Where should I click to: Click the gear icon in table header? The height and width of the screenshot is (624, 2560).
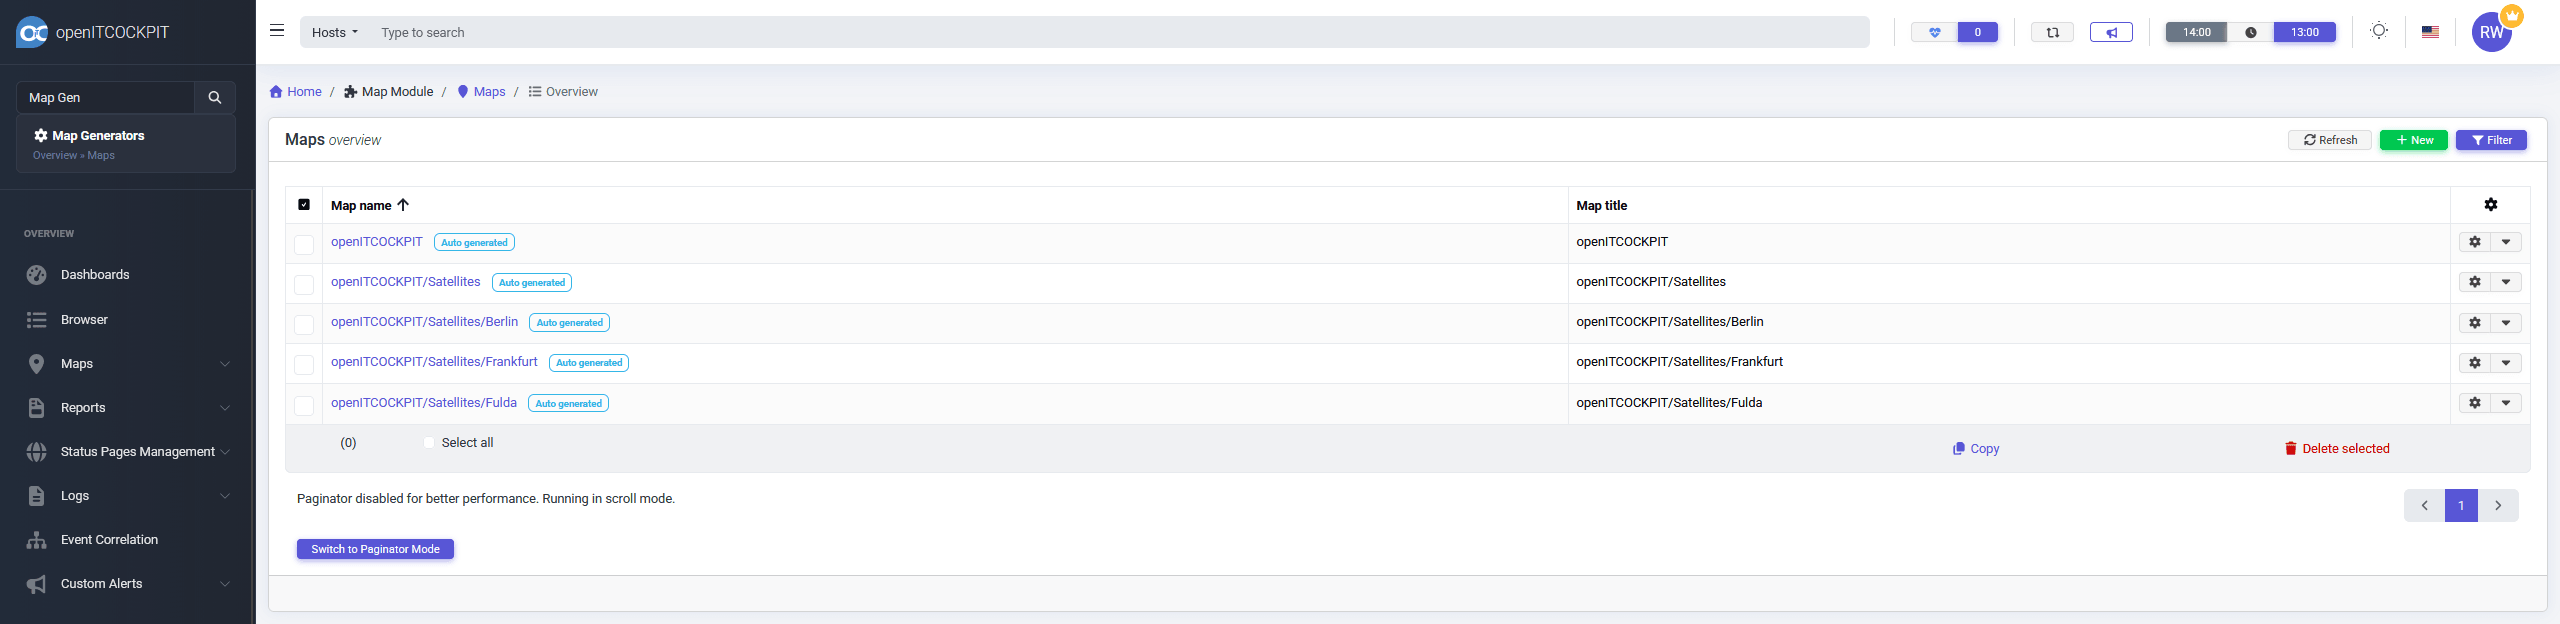(x=2490, y=205)
